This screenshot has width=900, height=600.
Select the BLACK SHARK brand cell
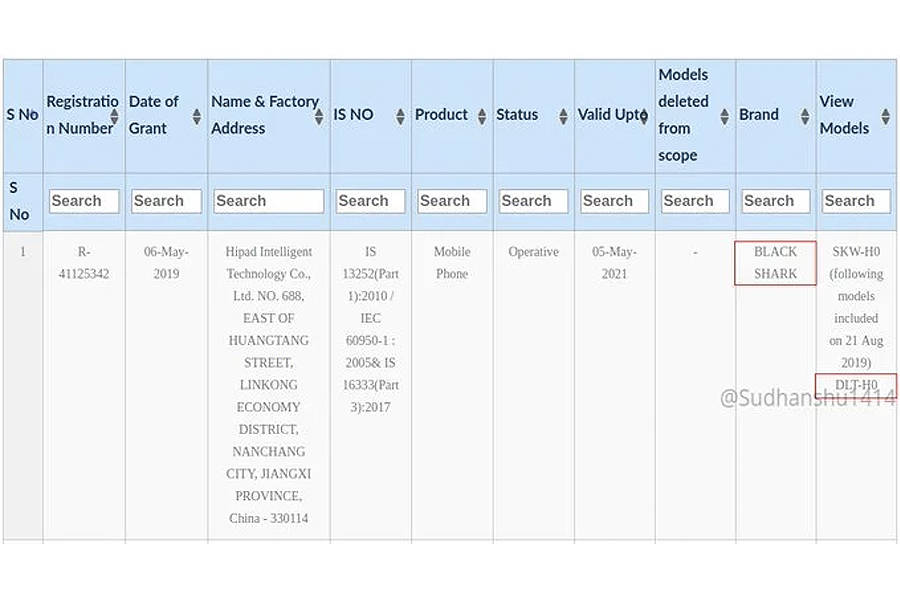(x=775, y=262)
